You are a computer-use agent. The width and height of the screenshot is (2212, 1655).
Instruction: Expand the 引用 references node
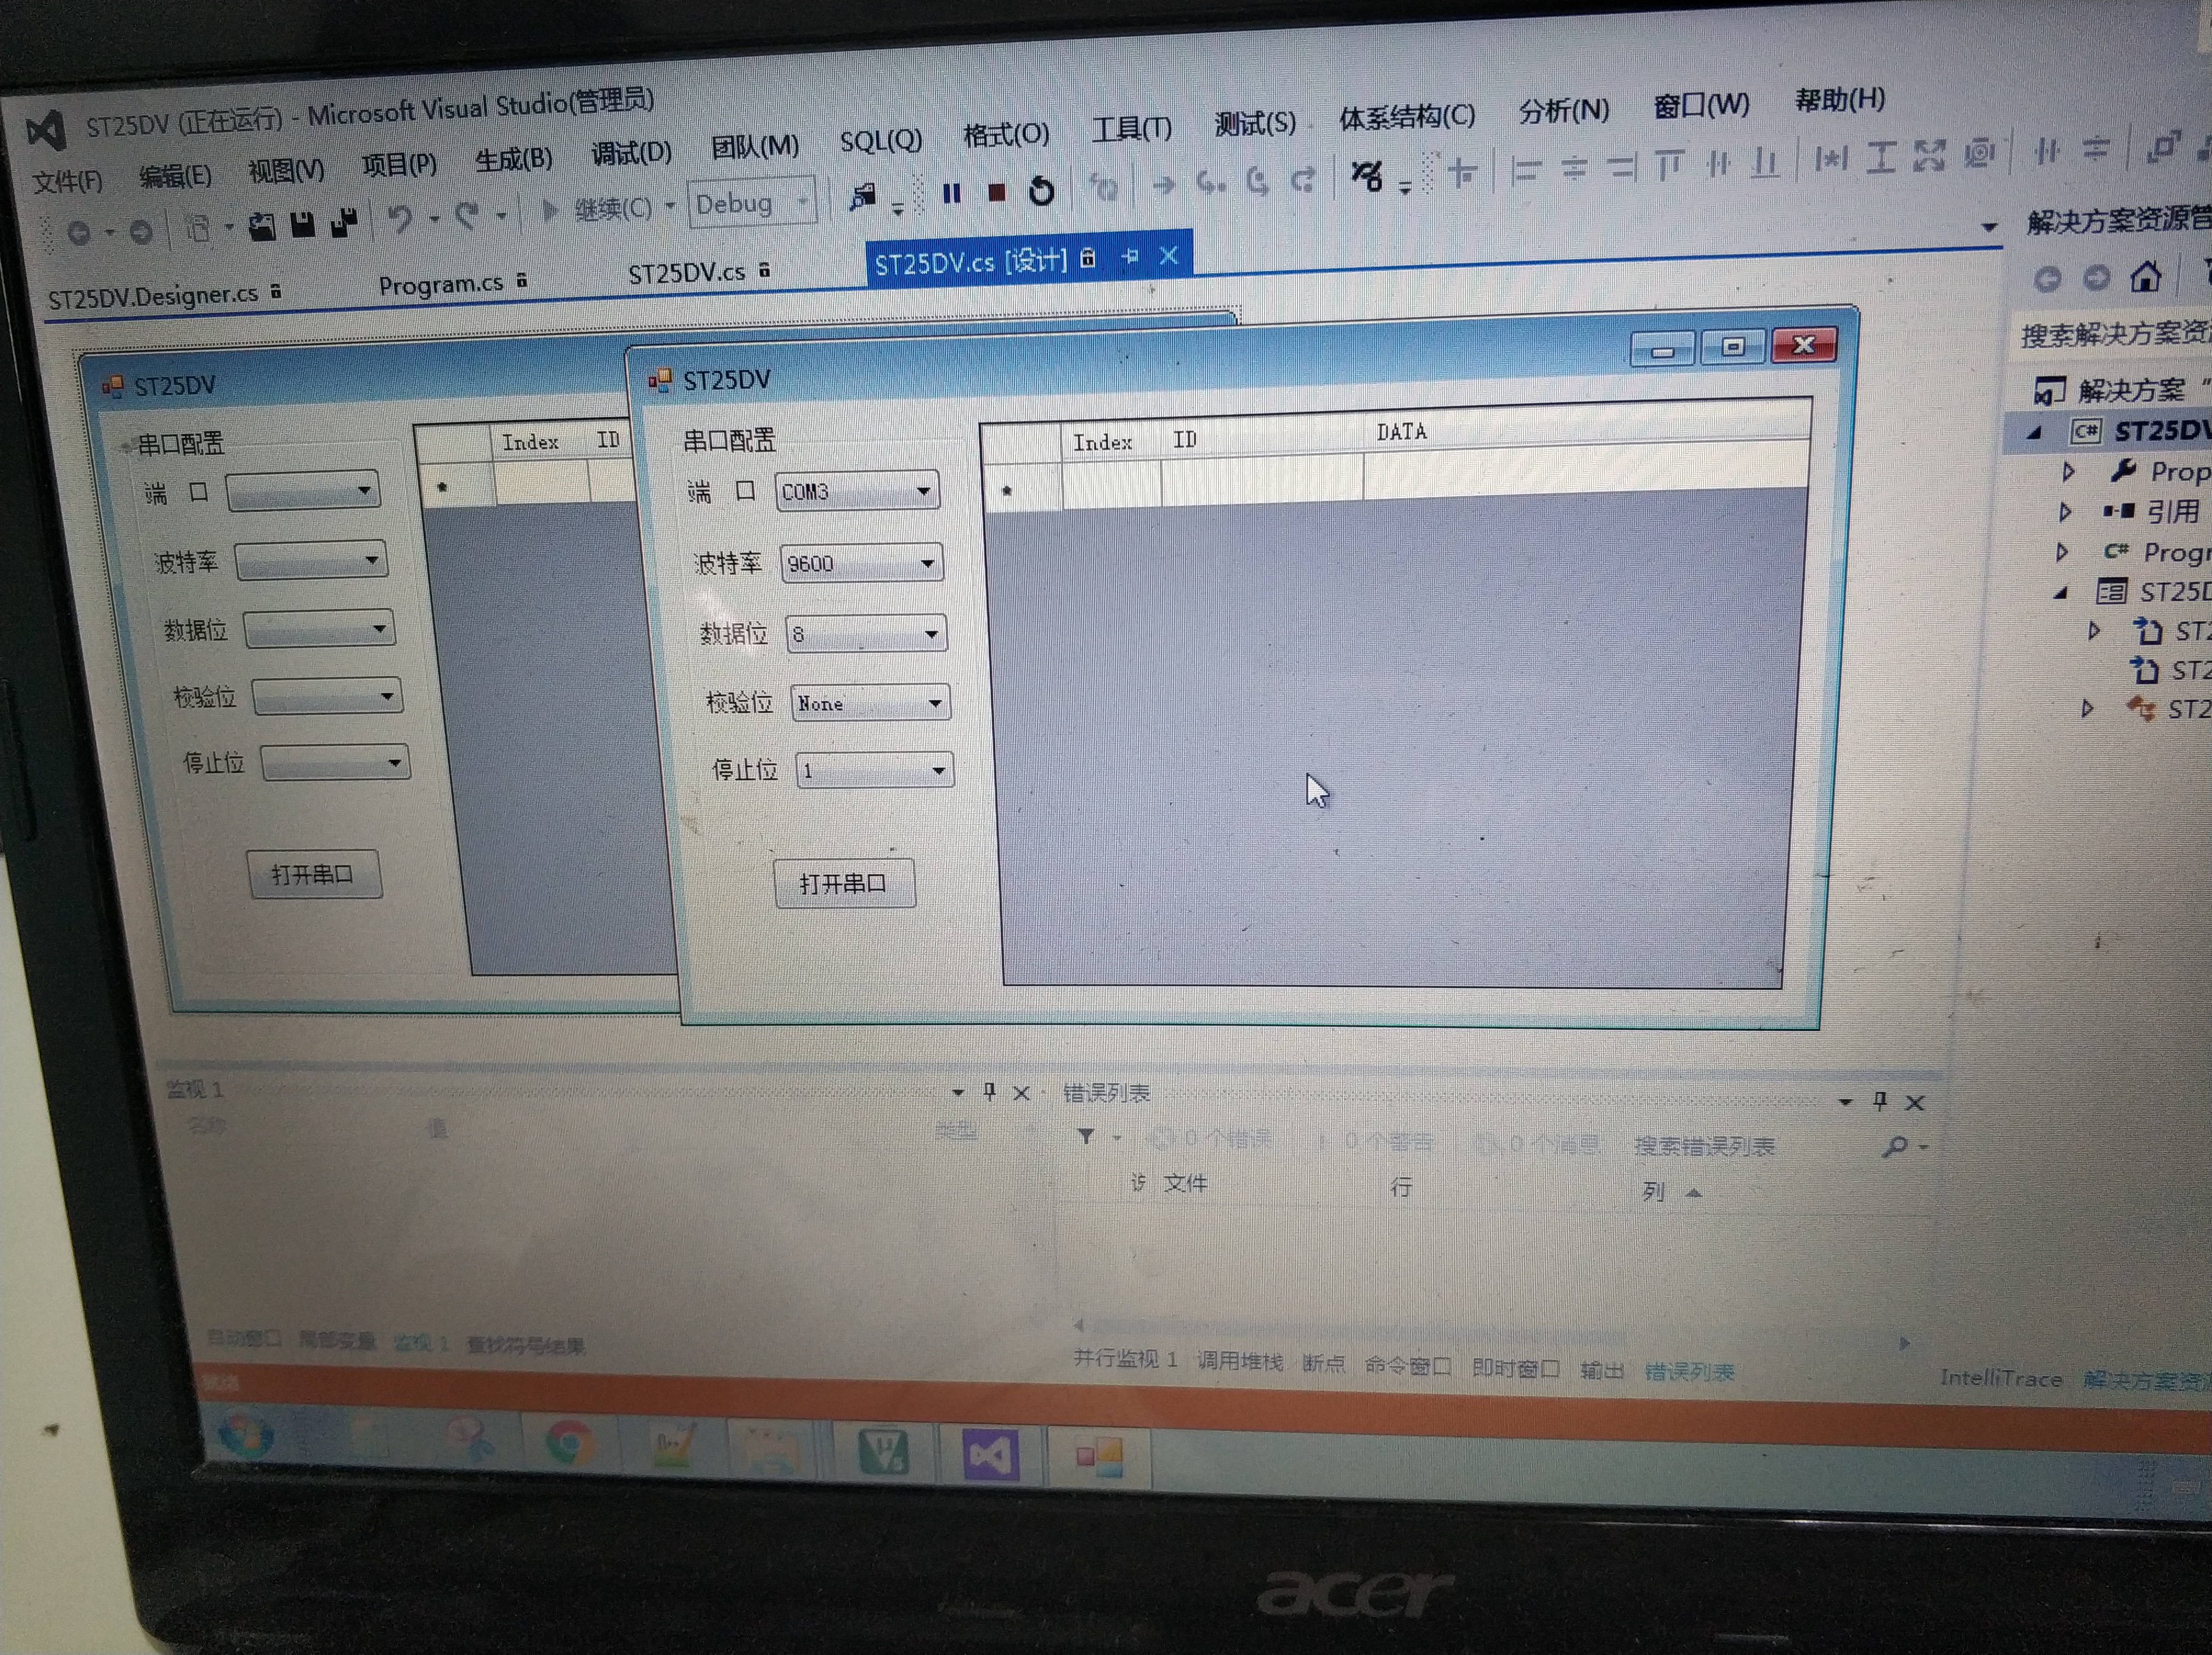(x=2065, y=512)
